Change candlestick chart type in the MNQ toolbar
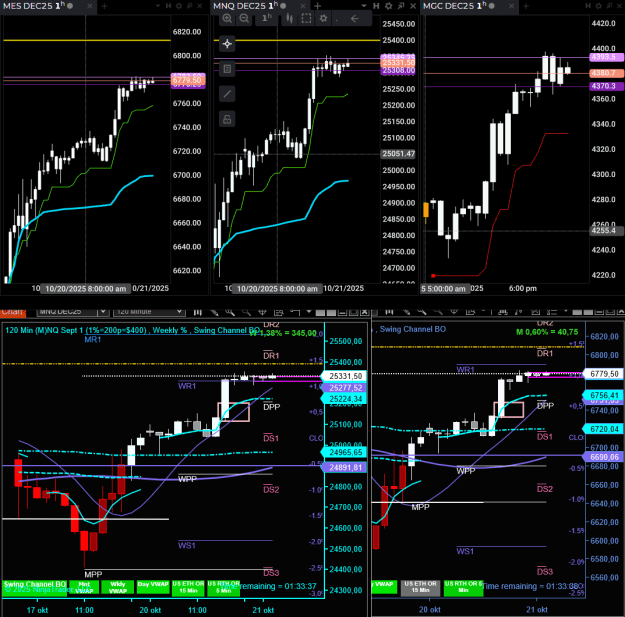This screenshot has height=617, width=625. 289,18
